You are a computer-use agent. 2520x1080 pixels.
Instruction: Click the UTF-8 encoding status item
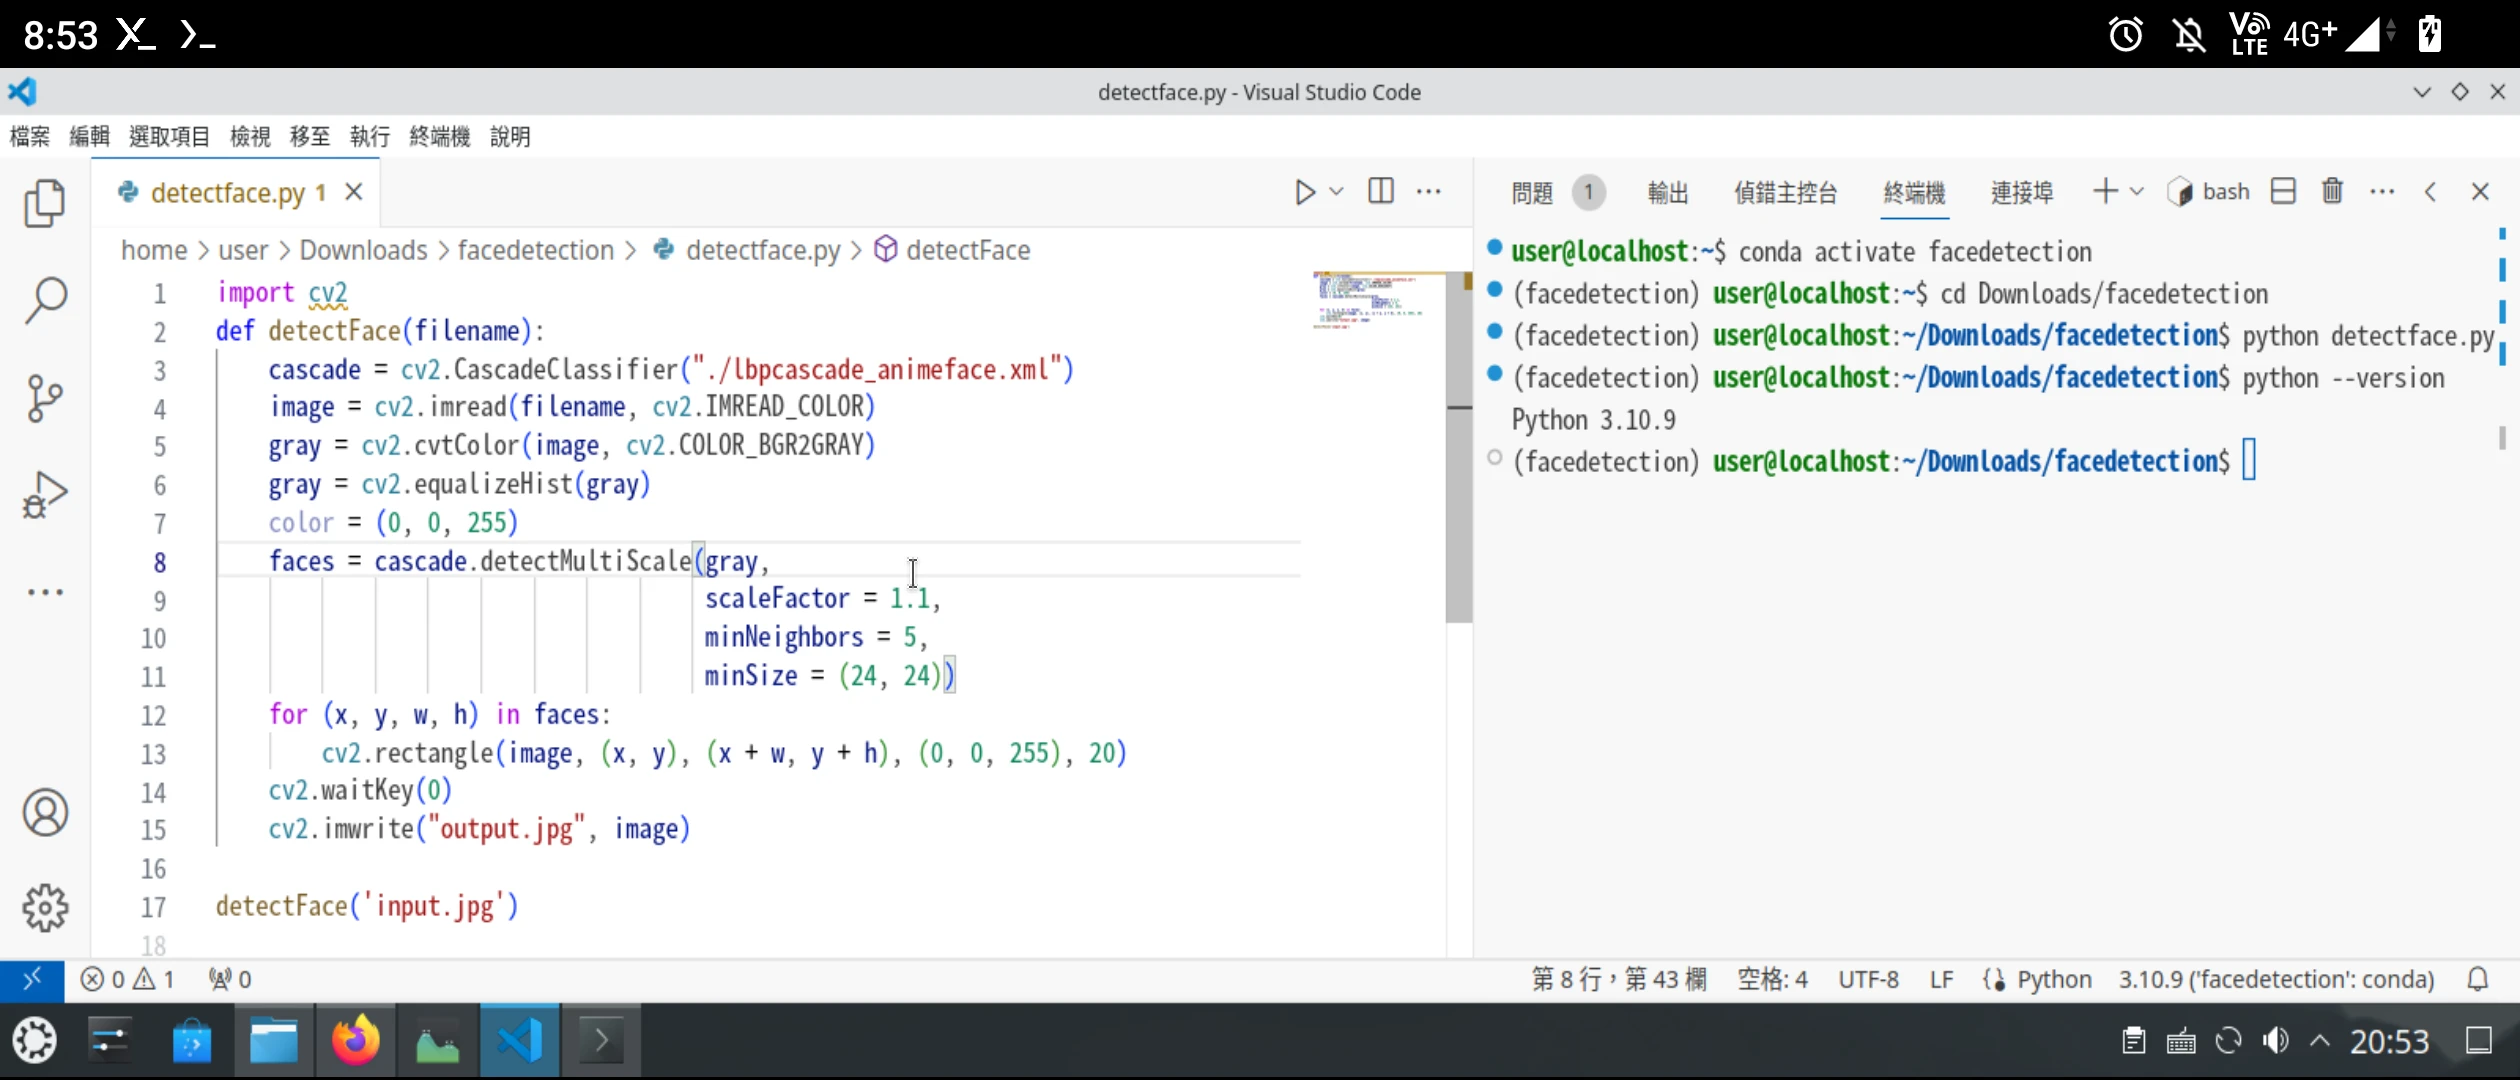tap(1868, 979)
